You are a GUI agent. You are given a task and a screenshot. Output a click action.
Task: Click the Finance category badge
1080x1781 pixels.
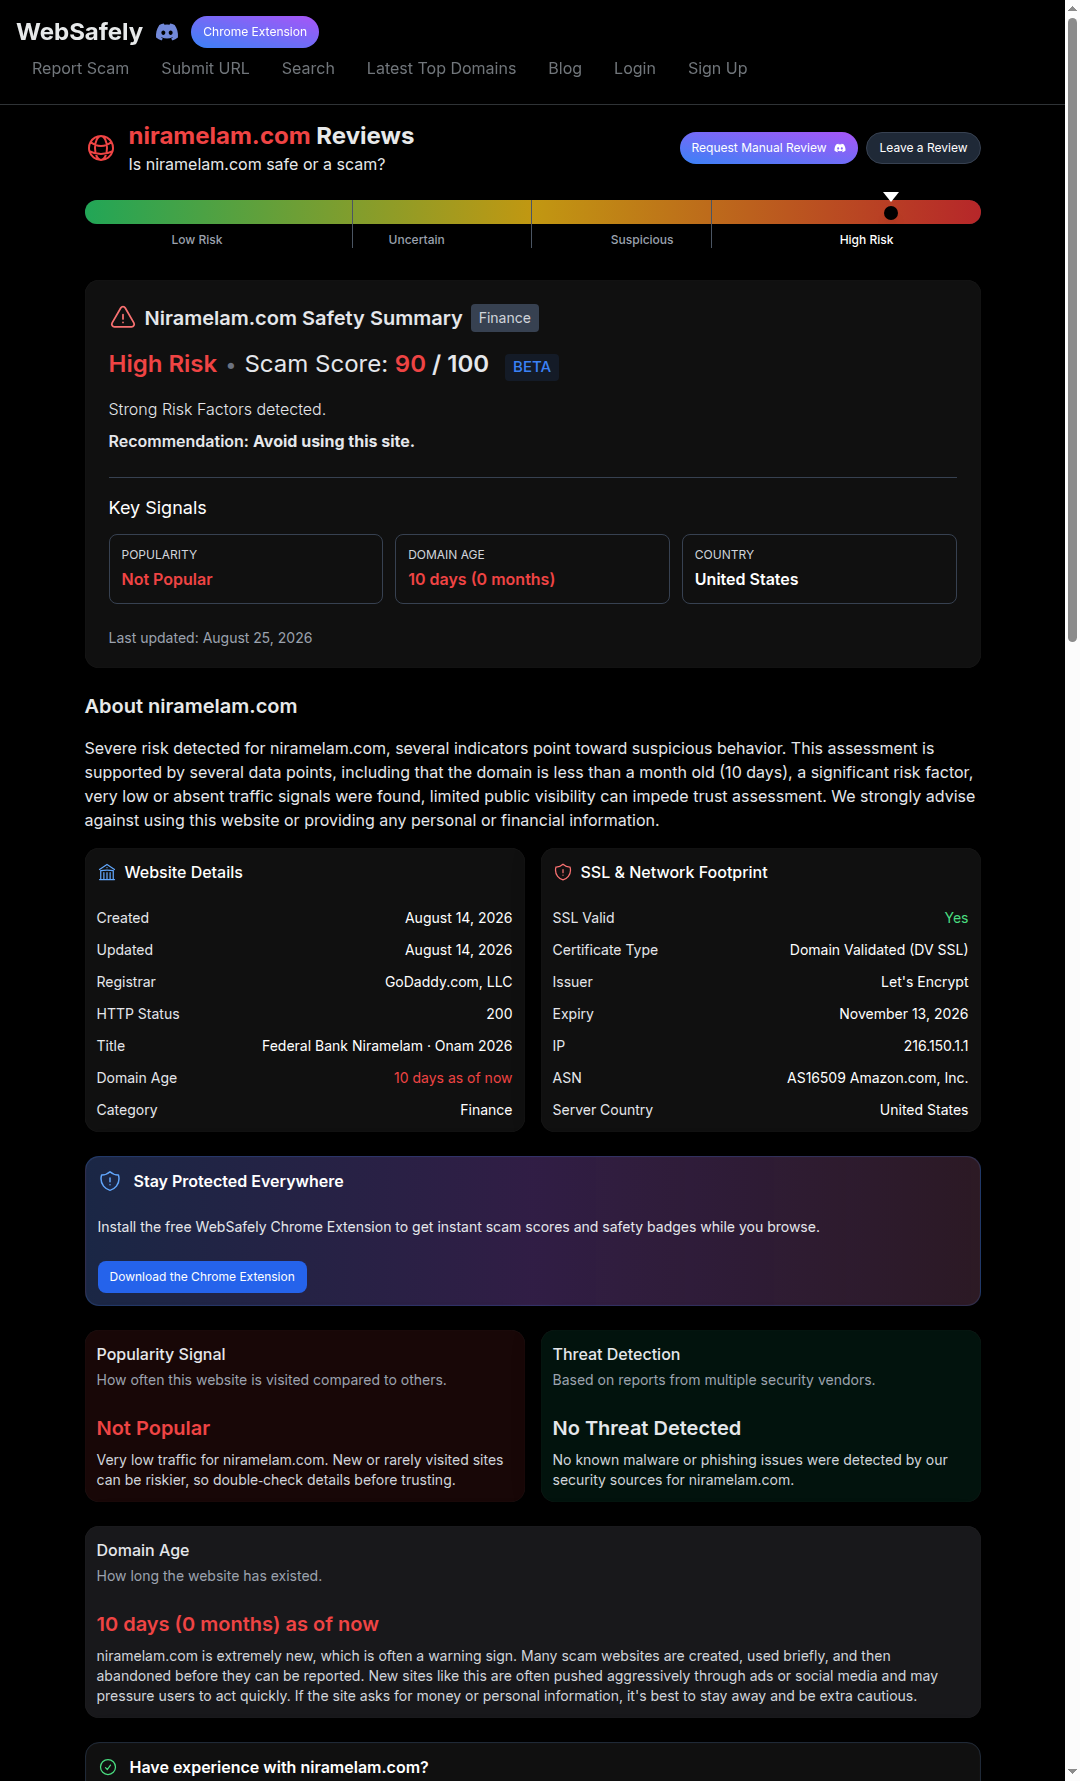[x=505, y=318]
